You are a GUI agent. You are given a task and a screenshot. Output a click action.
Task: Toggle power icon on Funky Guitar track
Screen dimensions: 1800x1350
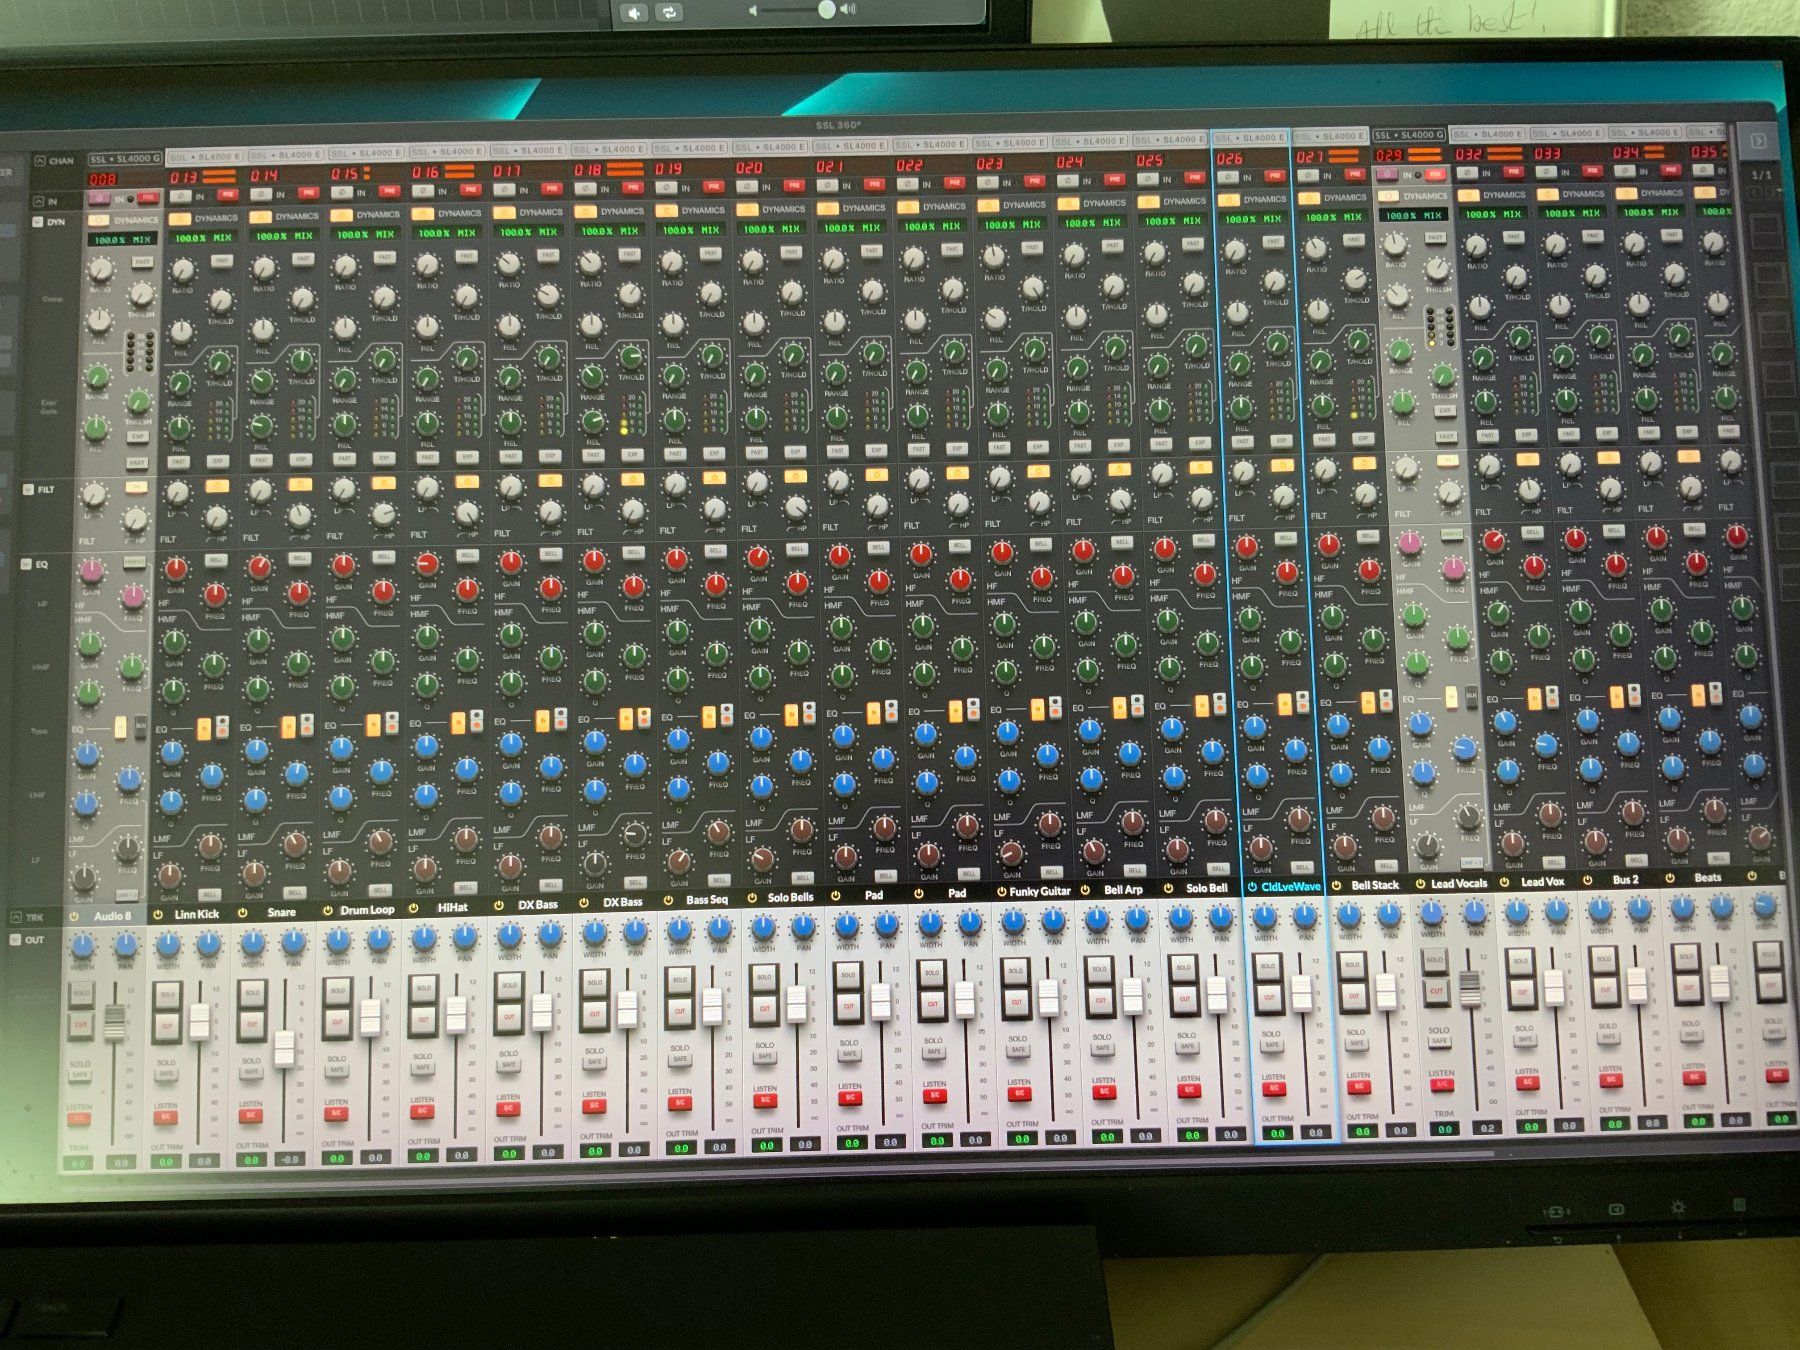1001,891
